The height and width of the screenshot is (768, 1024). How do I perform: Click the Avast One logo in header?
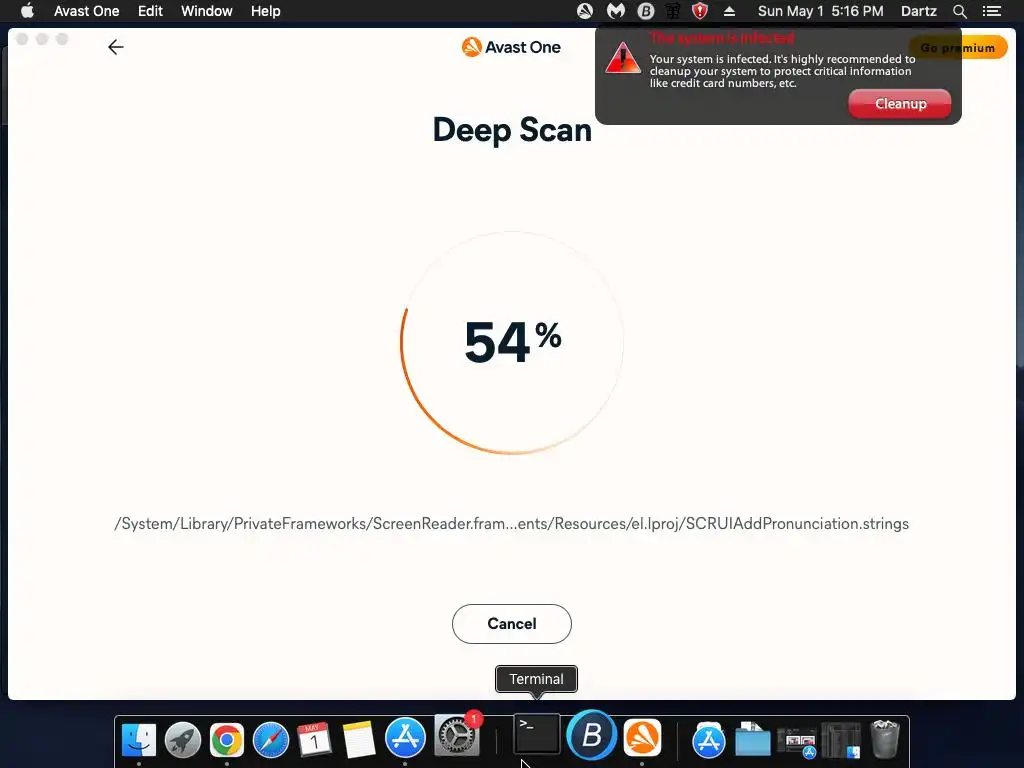[x=511, y=47]
